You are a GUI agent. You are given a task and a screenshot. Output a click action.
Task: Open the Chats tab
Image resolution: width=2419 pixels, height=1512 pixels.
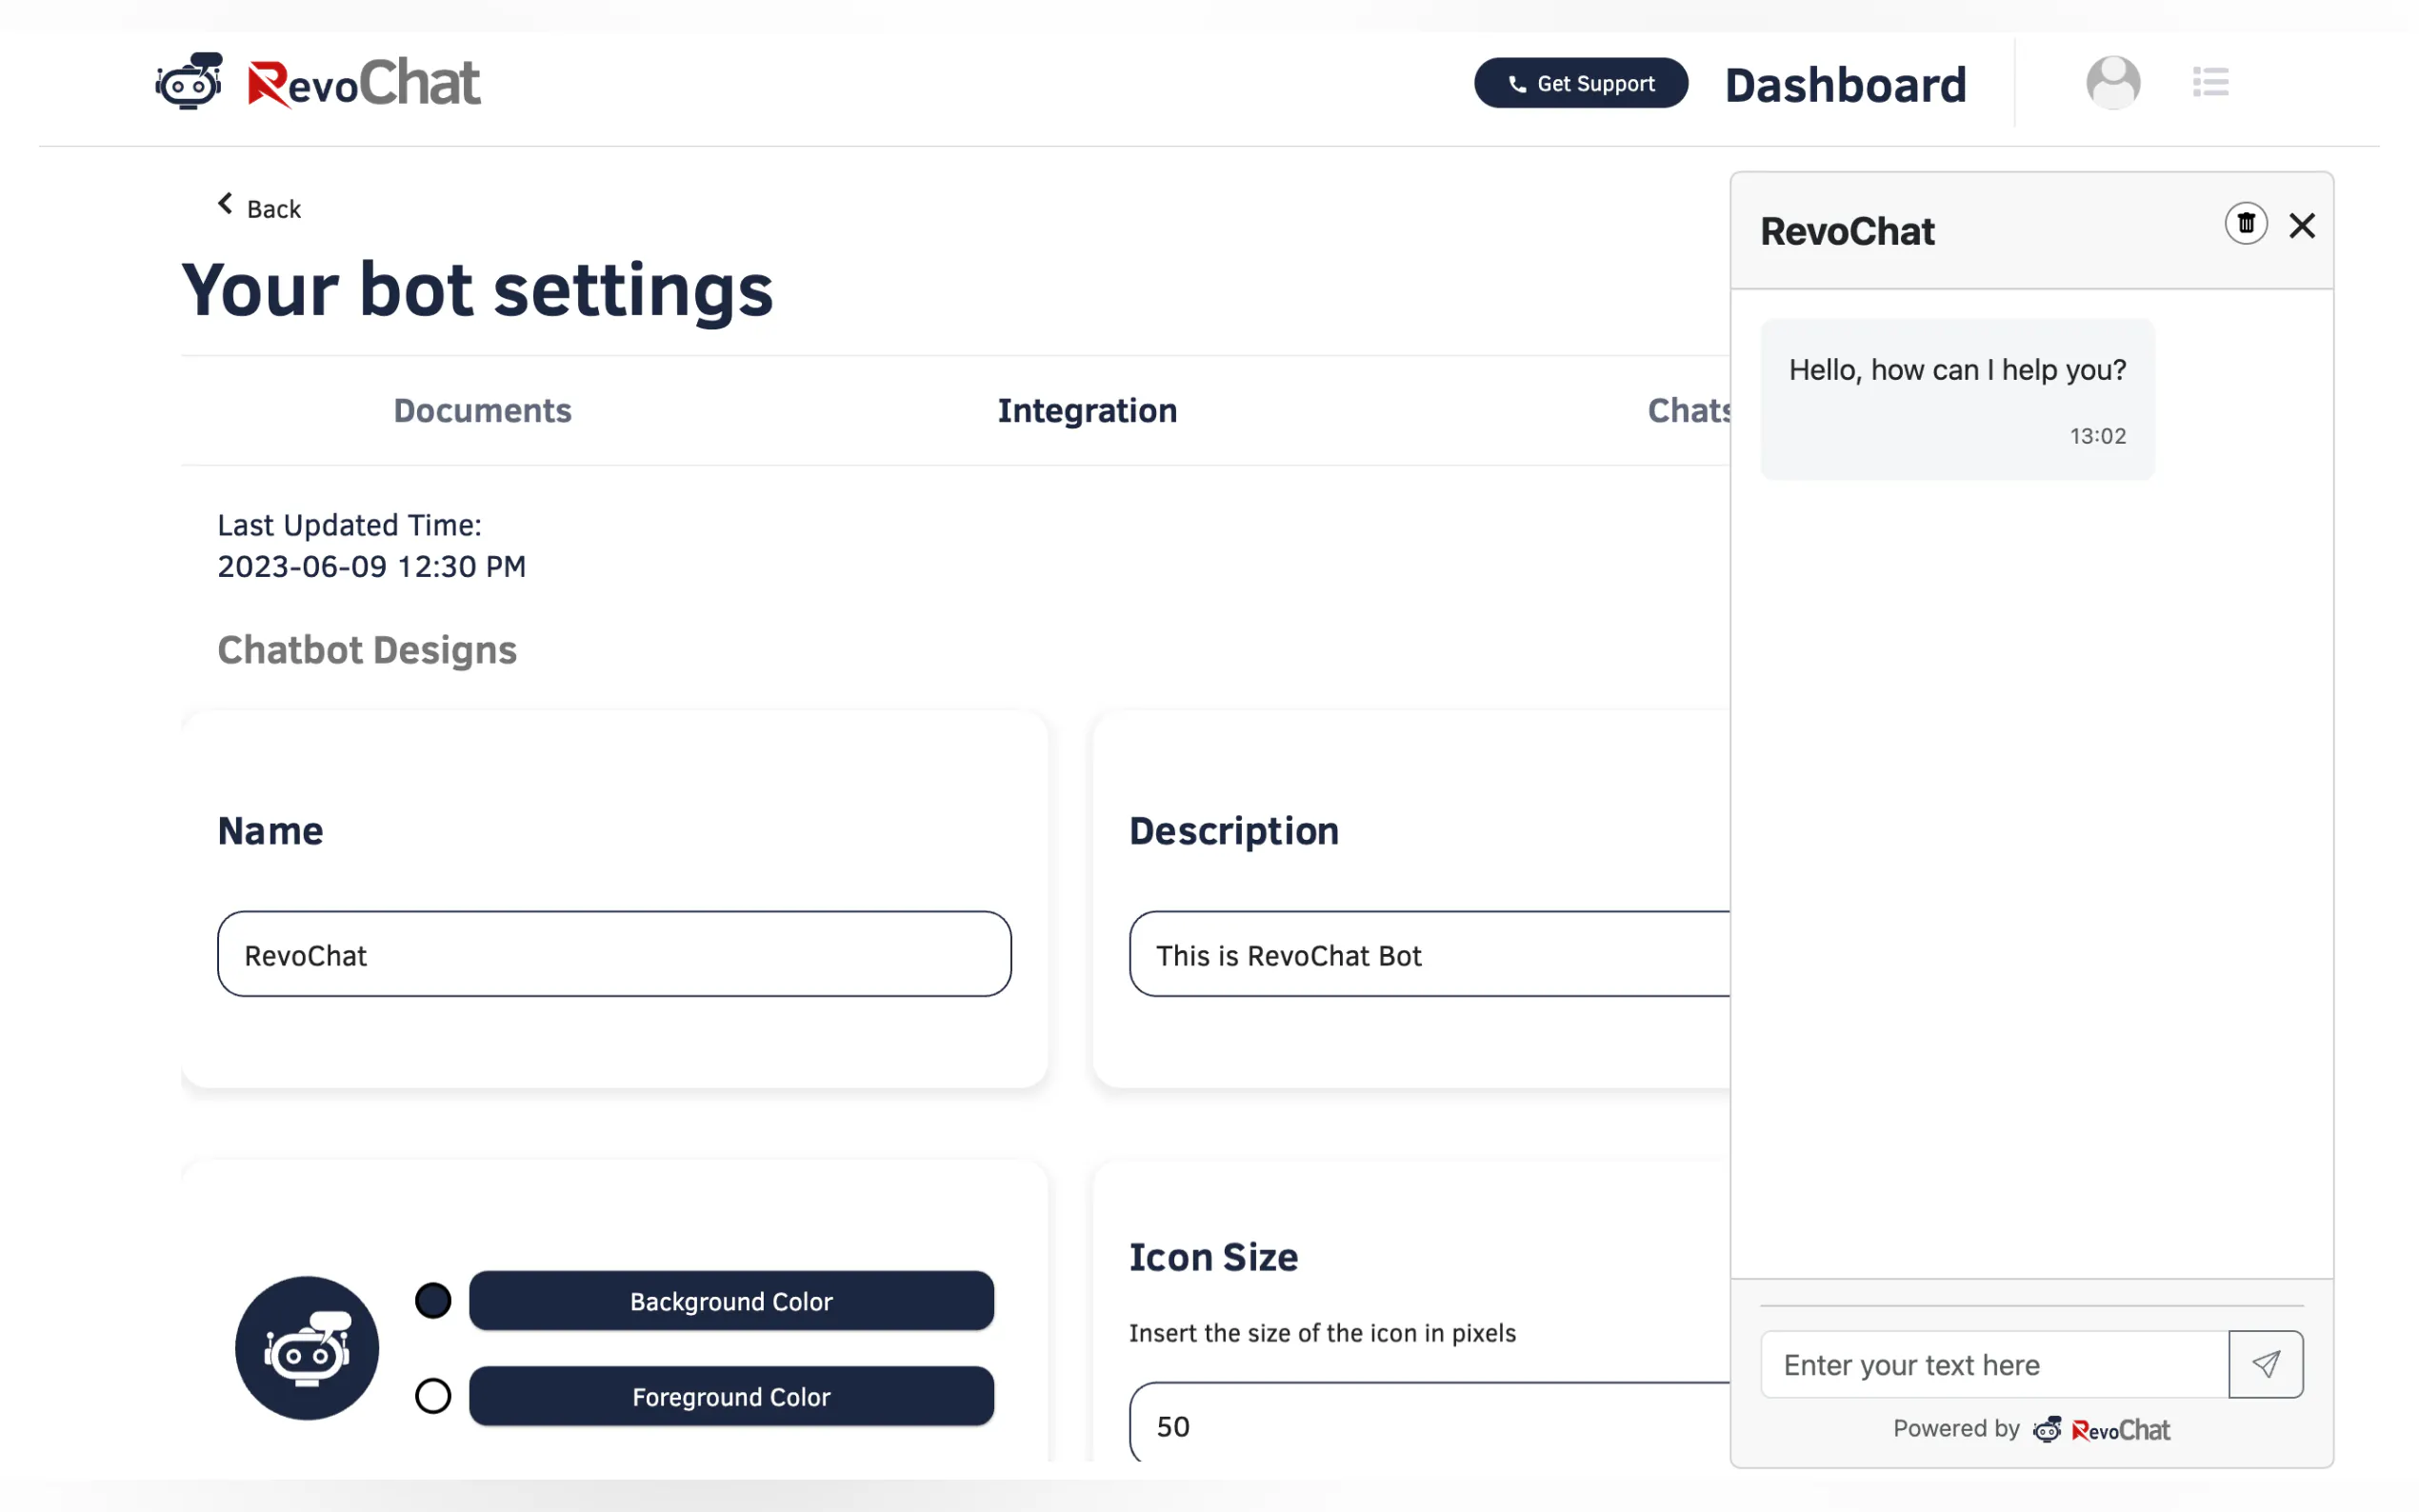[x=1688, y=411]
